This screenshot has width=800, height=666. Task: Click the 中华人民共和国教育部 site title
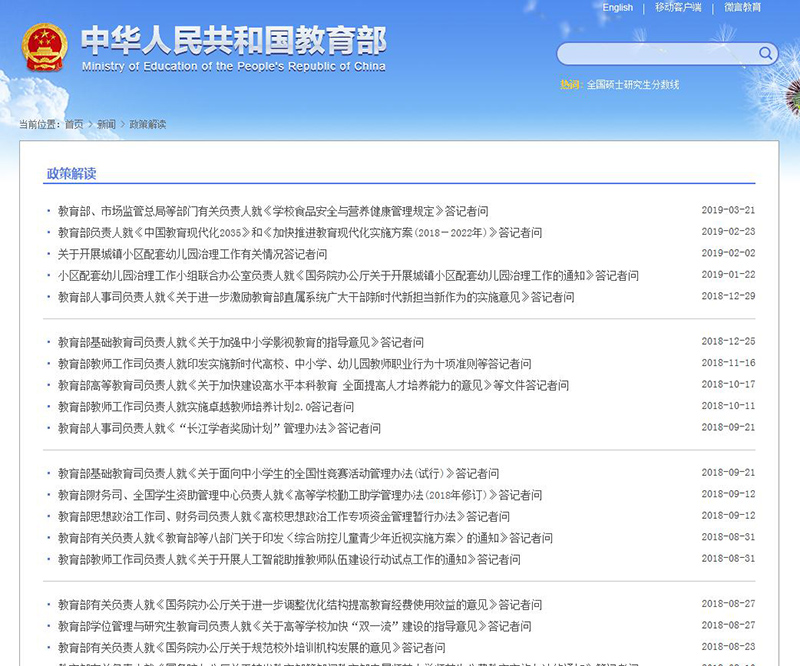[234, 40]
